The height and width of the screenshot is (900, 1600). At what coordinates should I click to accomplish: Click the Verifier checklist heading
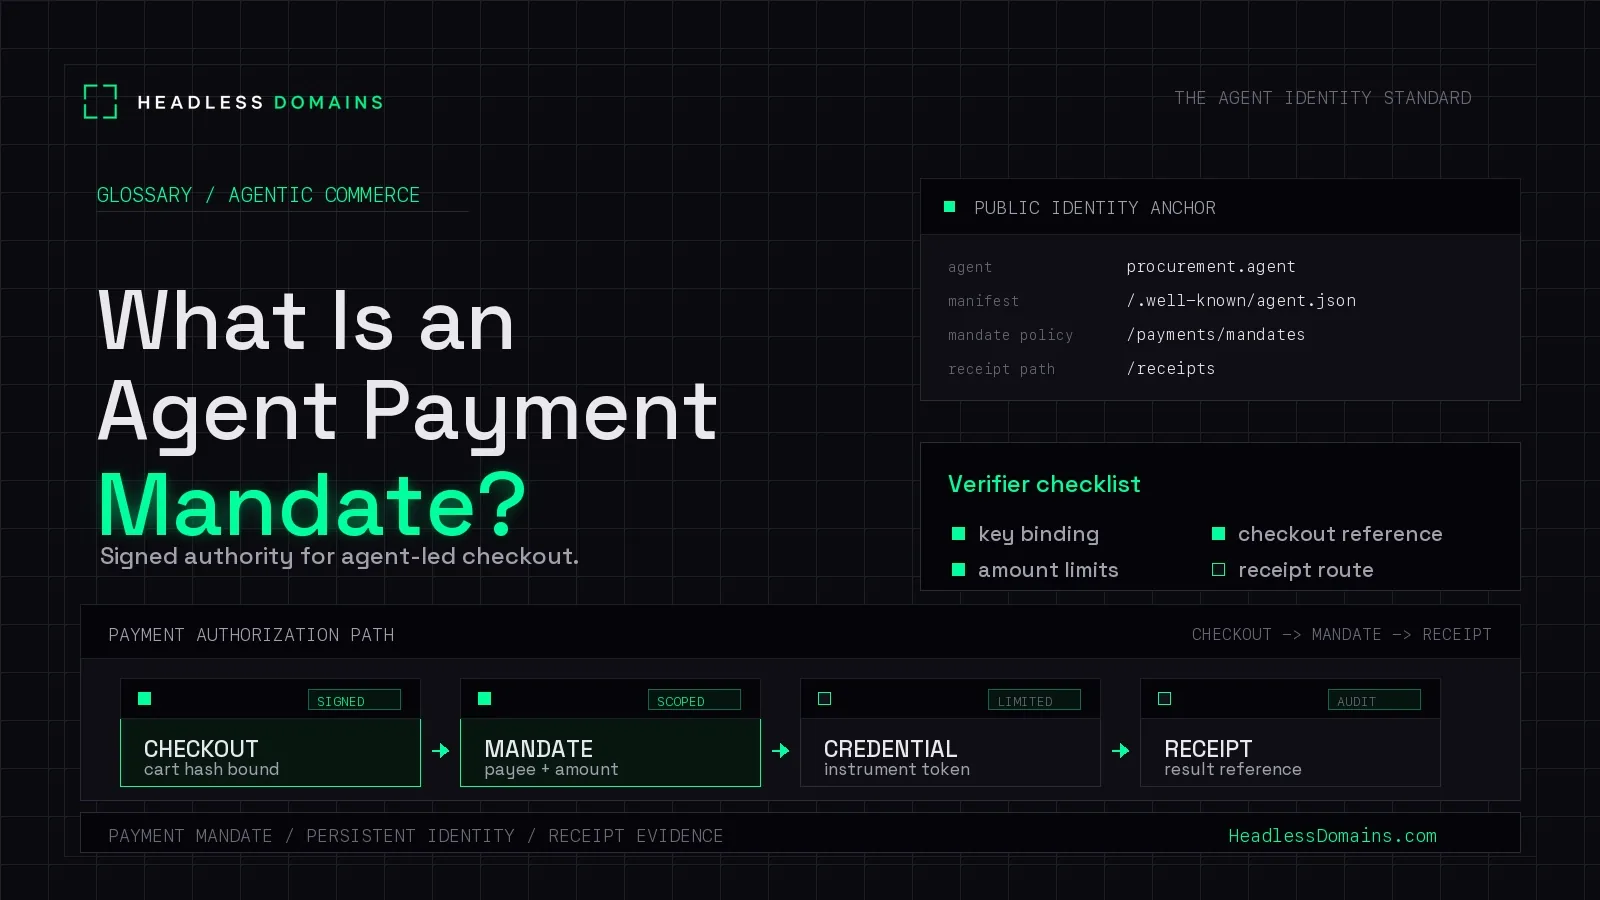(x=1044, y=484)
